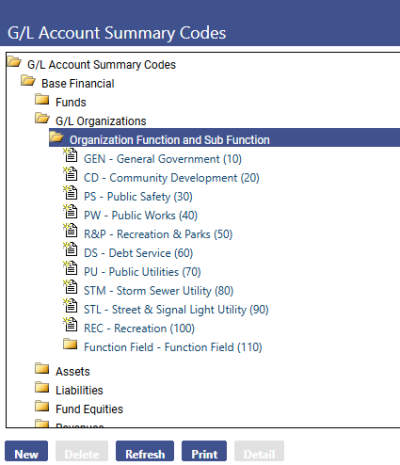This screenshot has width=400, height=465.
Task: Expand the Liabilities folder
Action: (x=42, y=387)
